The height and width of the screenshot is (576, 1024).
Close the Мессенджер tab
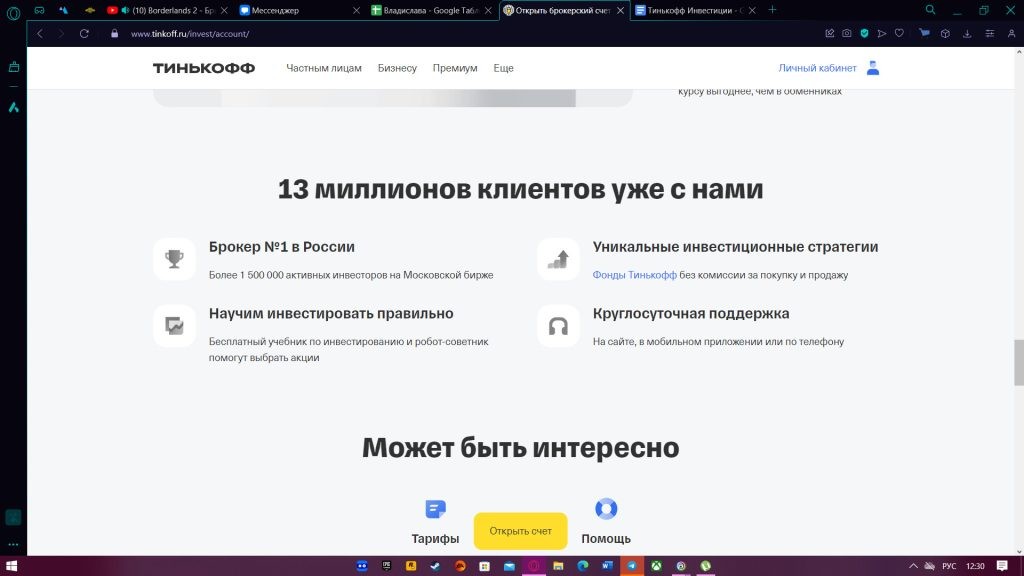click(356, 10)
